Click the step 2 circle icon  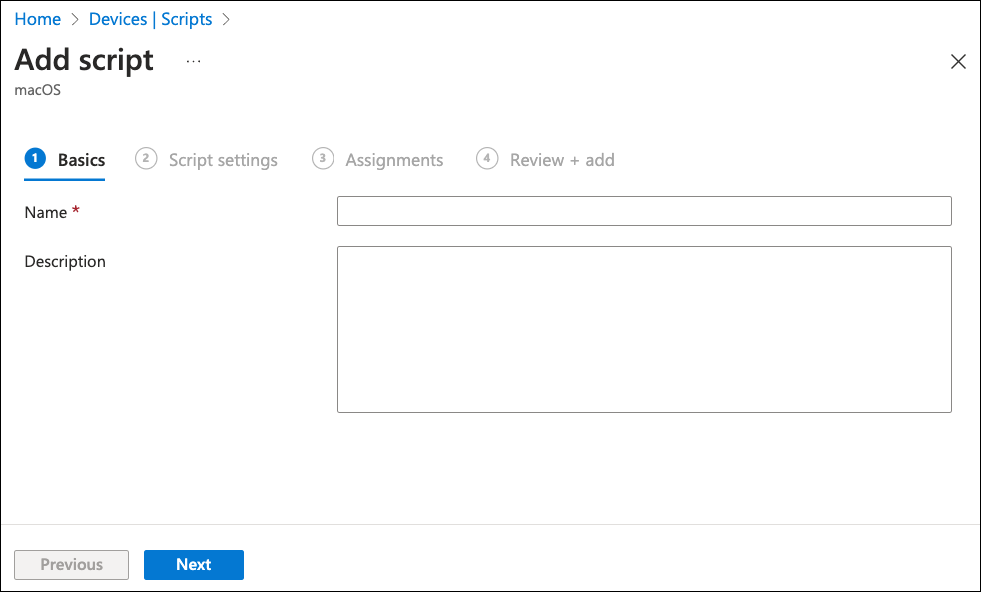[x=146, y=159]
